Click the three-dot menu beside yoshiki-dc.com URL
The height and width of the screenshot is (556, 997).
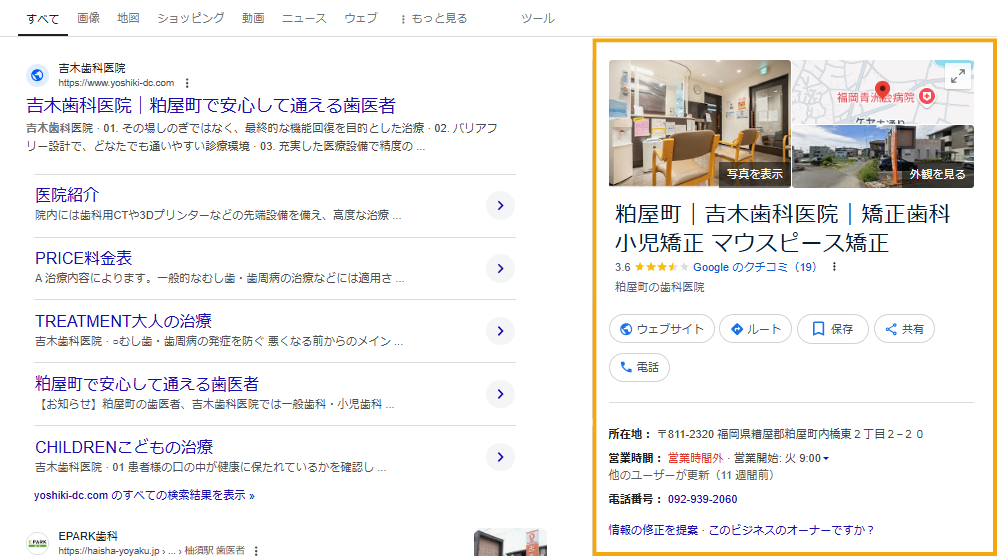coord(186,83)
